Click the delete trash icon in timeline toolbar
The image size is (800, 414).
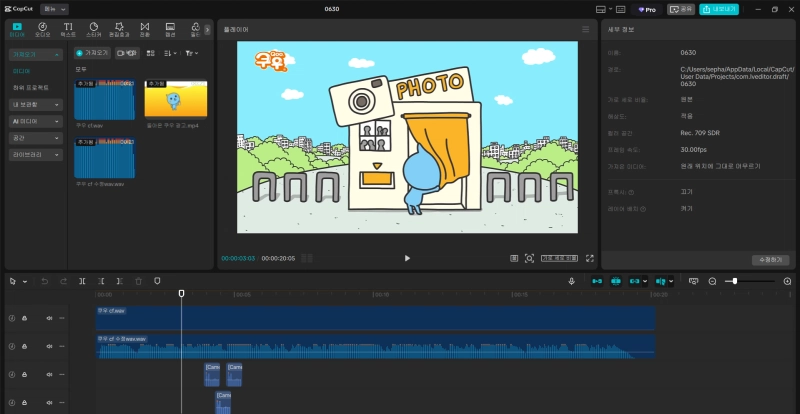pos(138,282)
